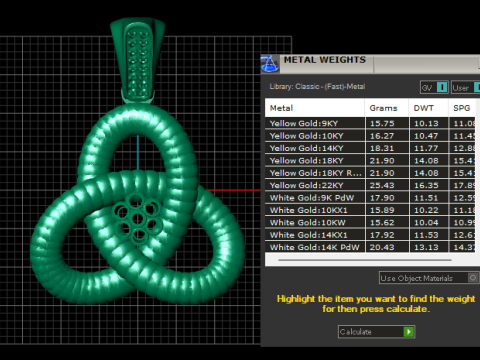Click the Calculate button
Image resolution: width=480 pixels, height=360 pixels.
[x=376, y=332]
